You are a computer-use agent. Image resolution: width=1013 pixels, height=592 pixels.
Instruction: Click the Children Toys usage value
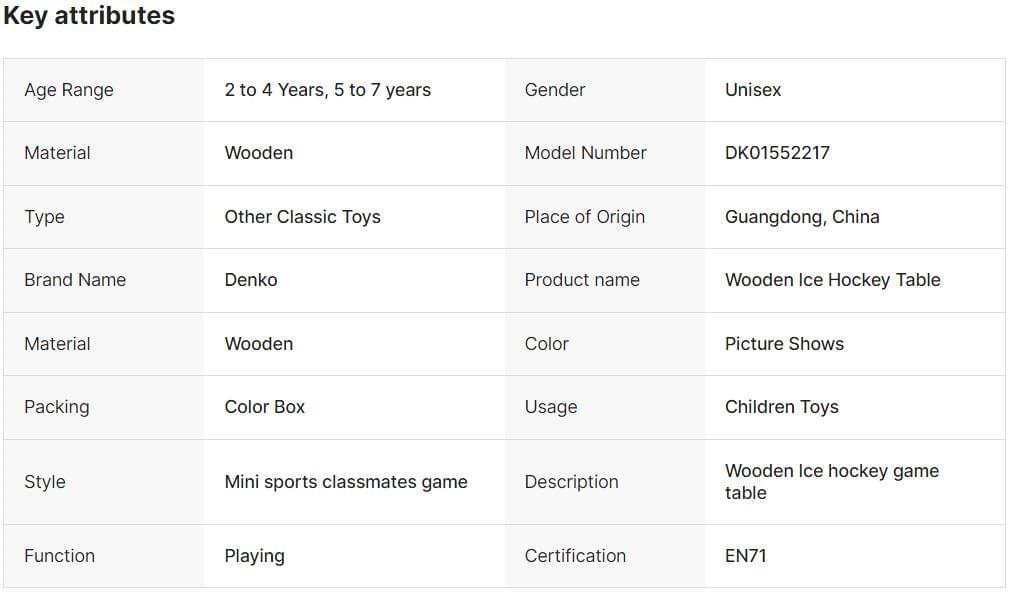click(x=781, y=407)
